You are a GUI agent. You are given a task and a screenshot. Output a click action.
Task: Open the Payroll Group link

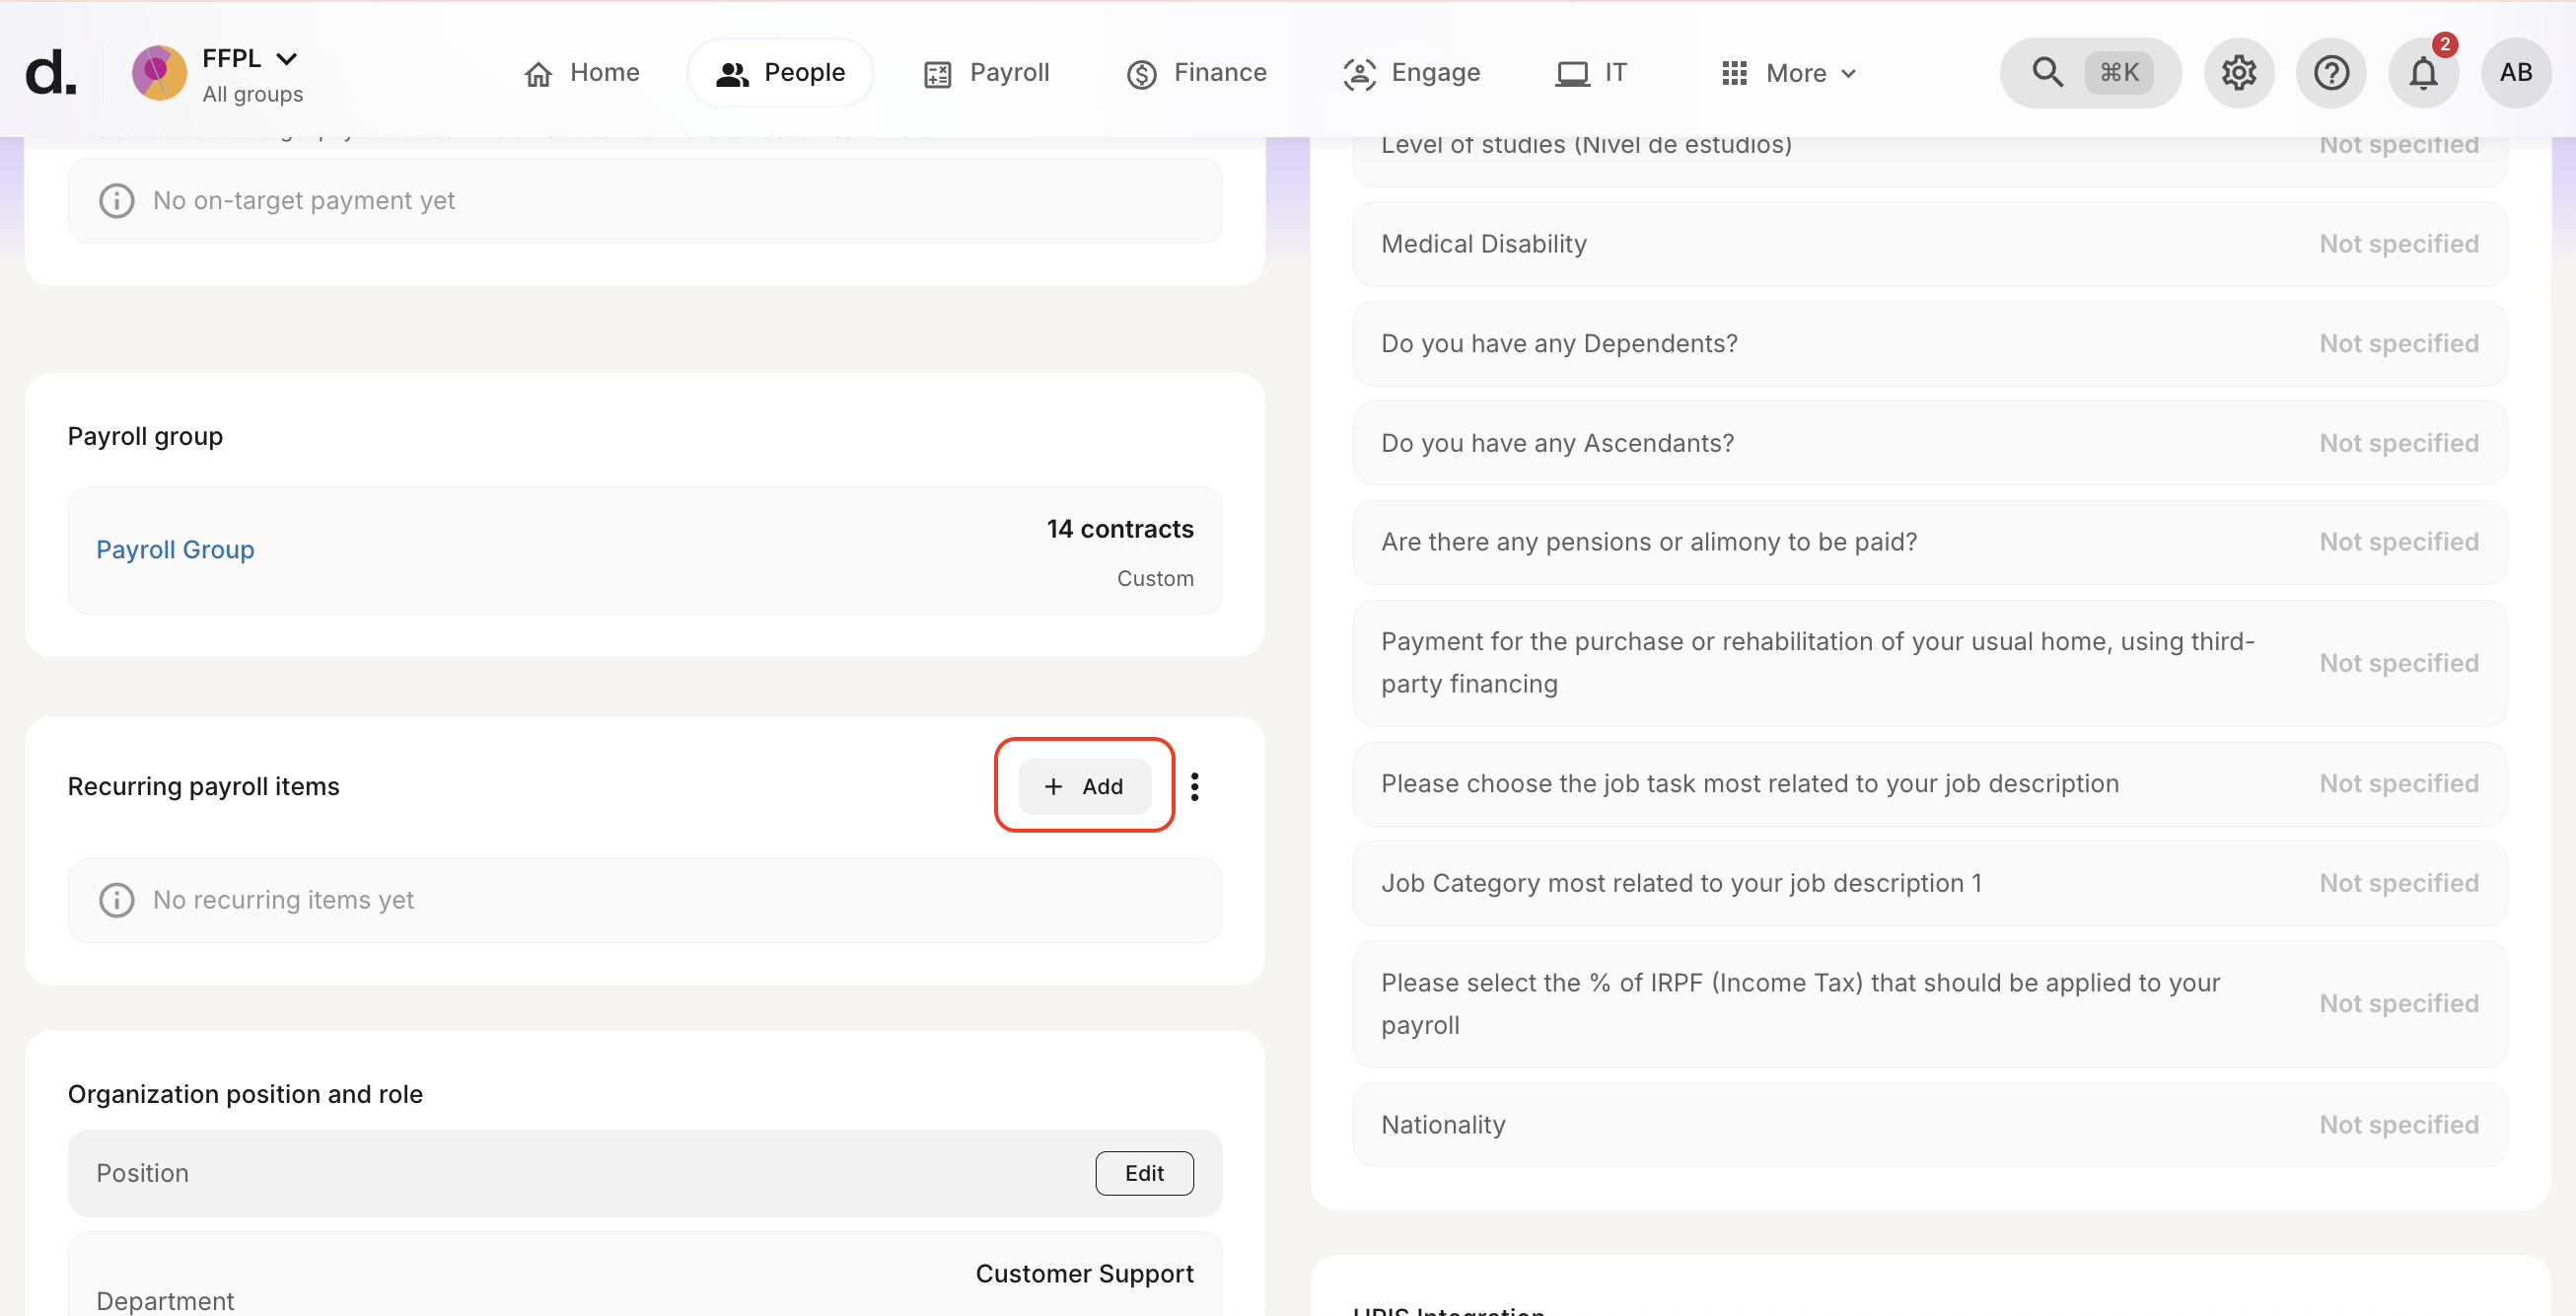[175, 549]
